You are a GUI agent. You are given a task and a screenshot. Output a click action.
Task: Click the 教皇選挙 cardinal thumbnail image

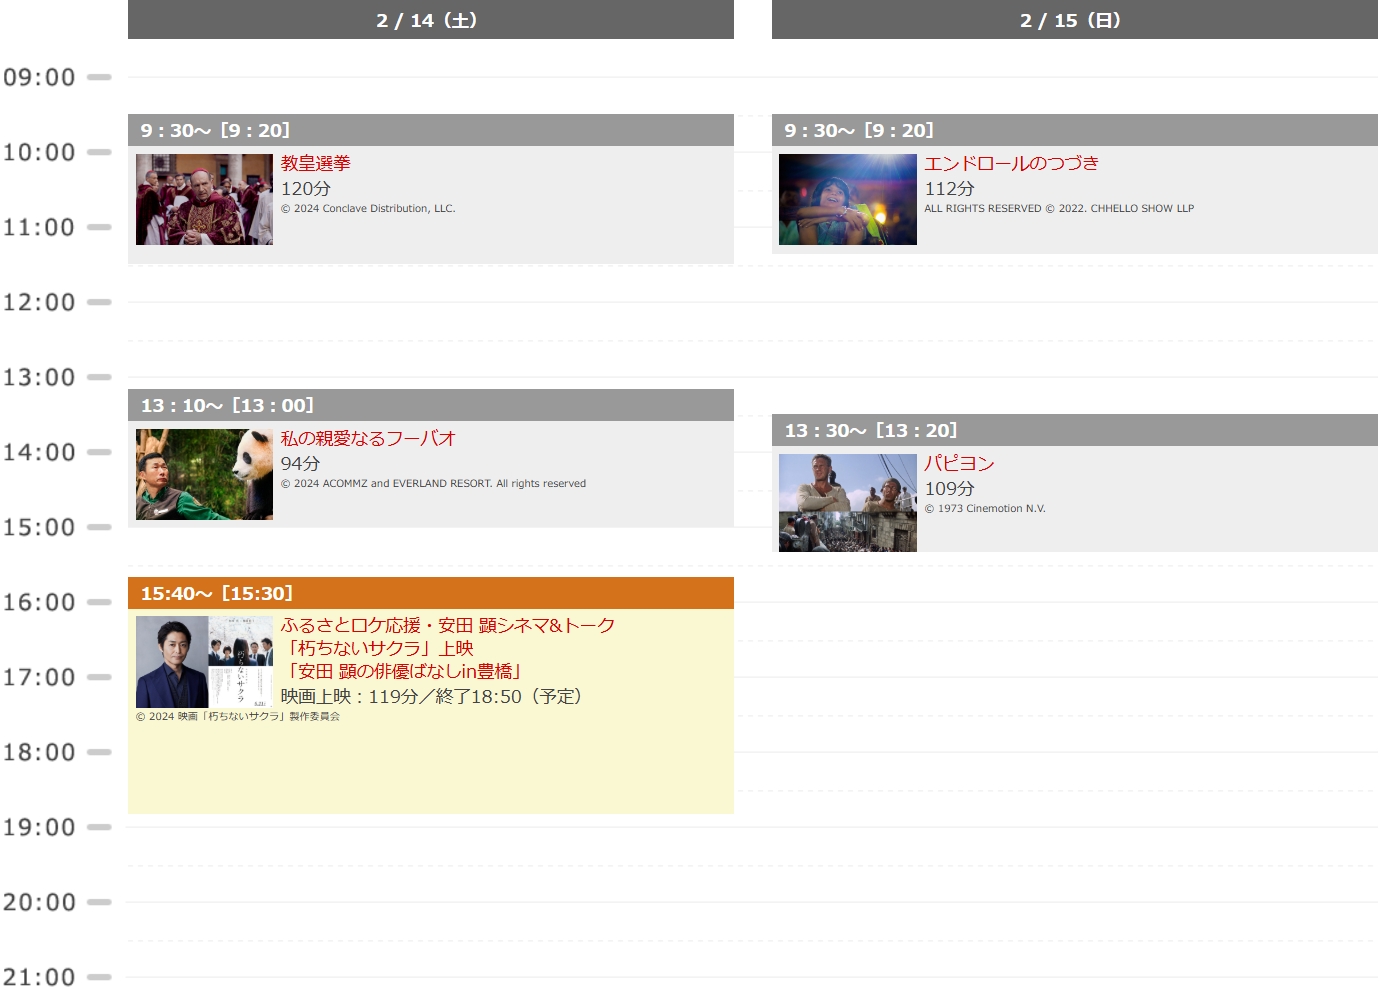click(x=204, y=199)
